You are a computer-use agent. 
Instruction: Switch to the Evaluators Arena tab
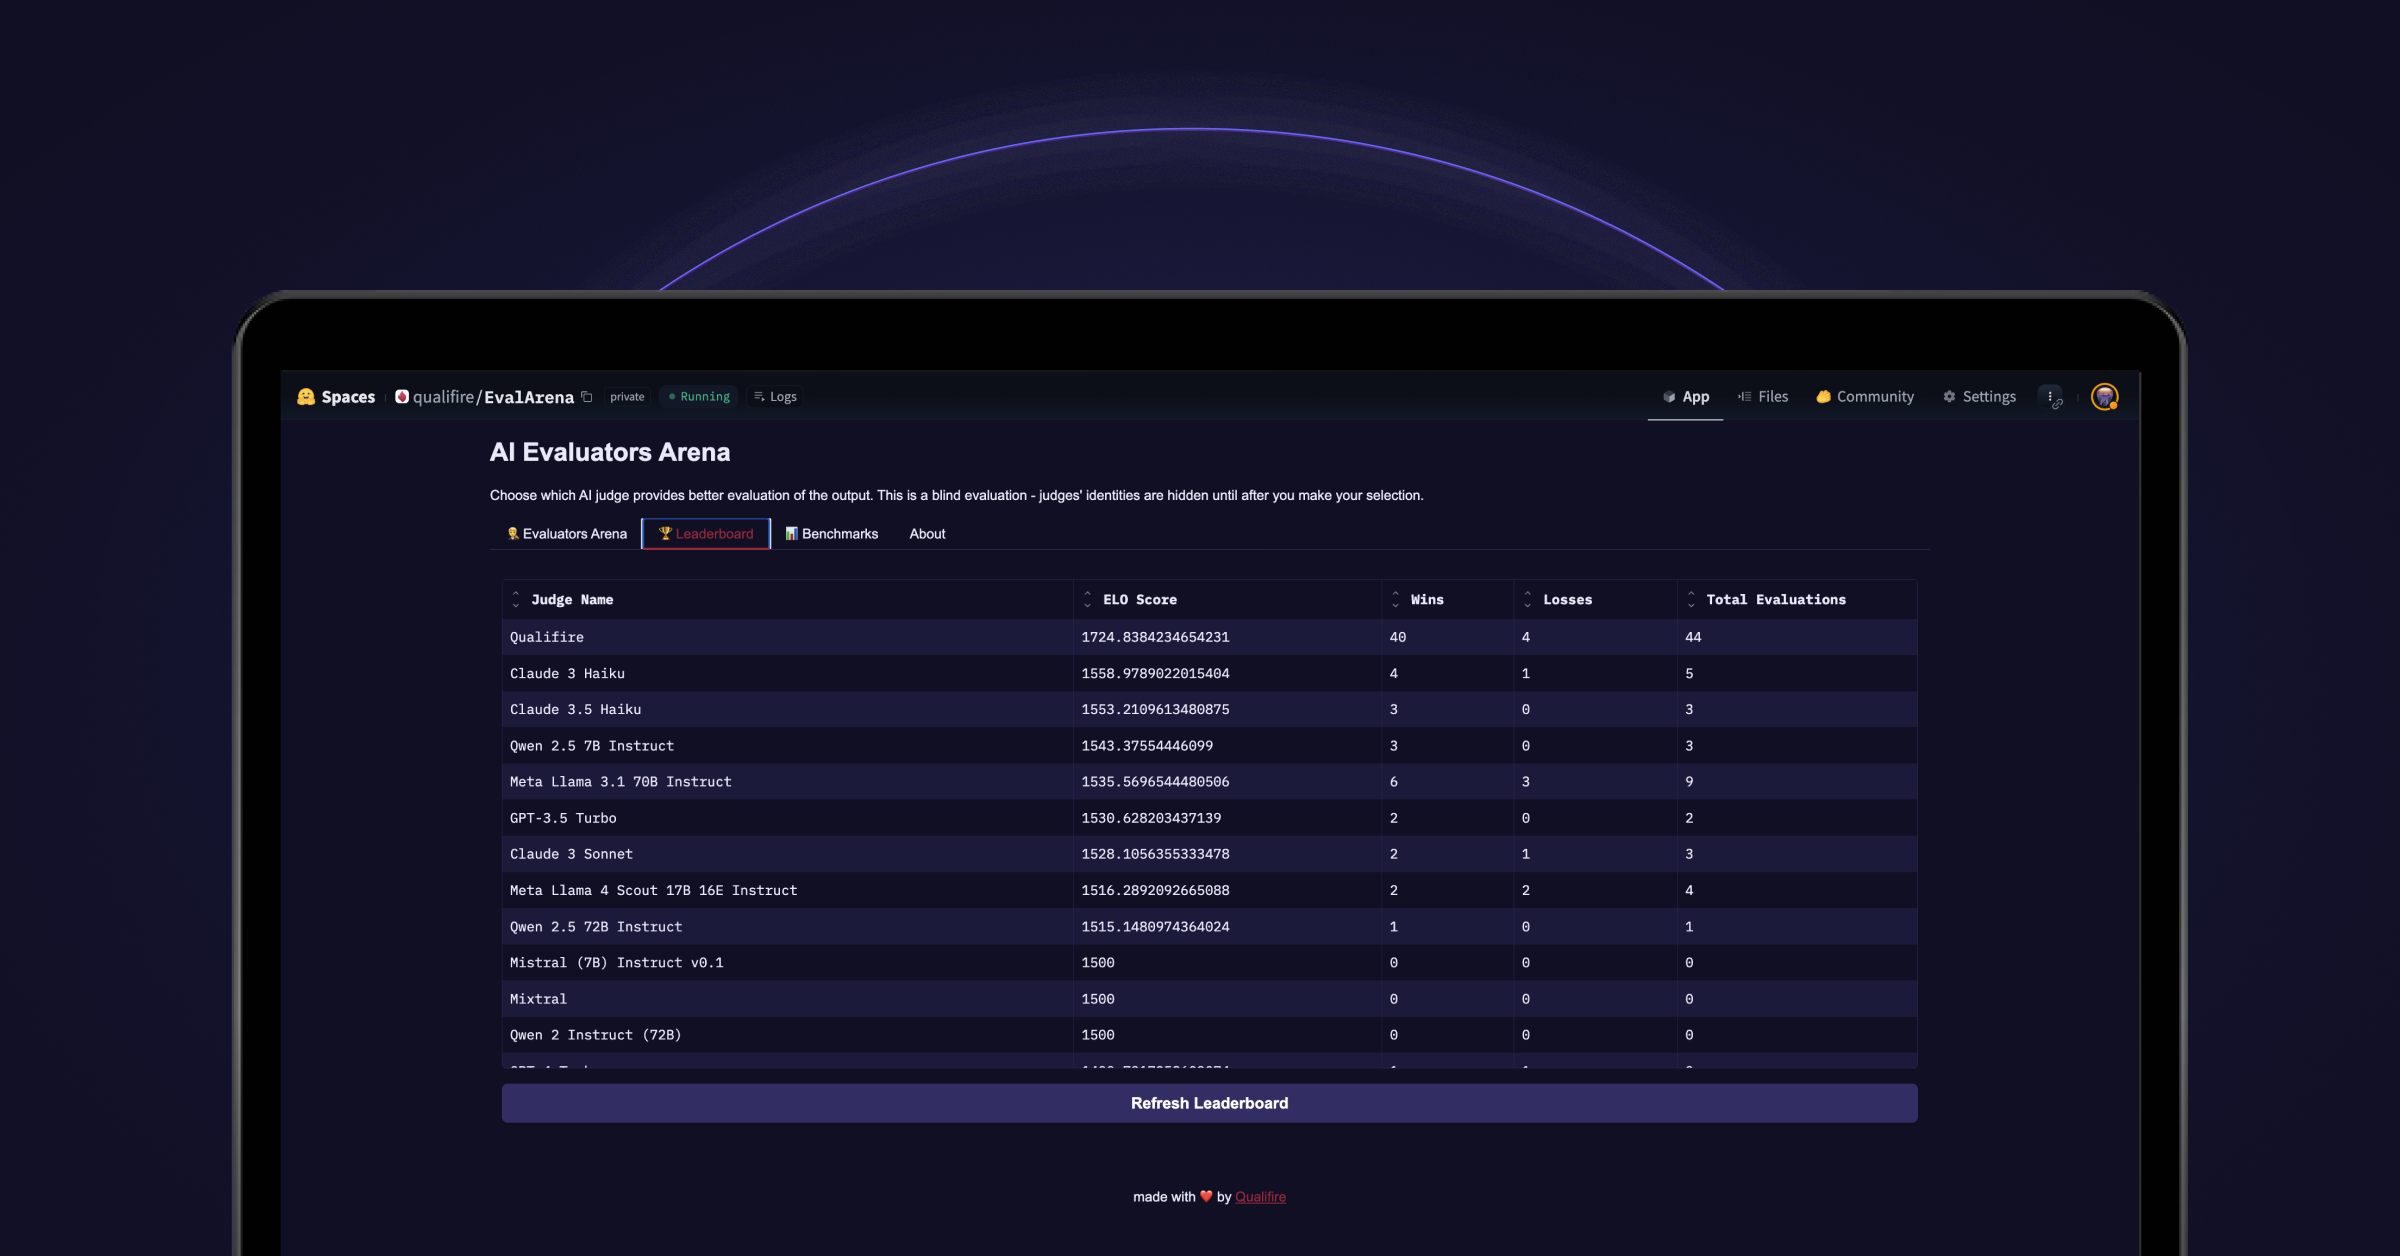click(567, 534)
